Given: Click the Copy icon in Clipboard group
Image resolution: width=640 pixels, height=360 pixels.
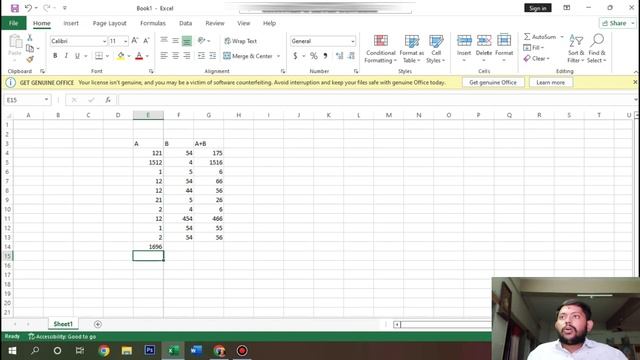Looking at the screenshot, I should pyautogui.click(x=30, y=48).
